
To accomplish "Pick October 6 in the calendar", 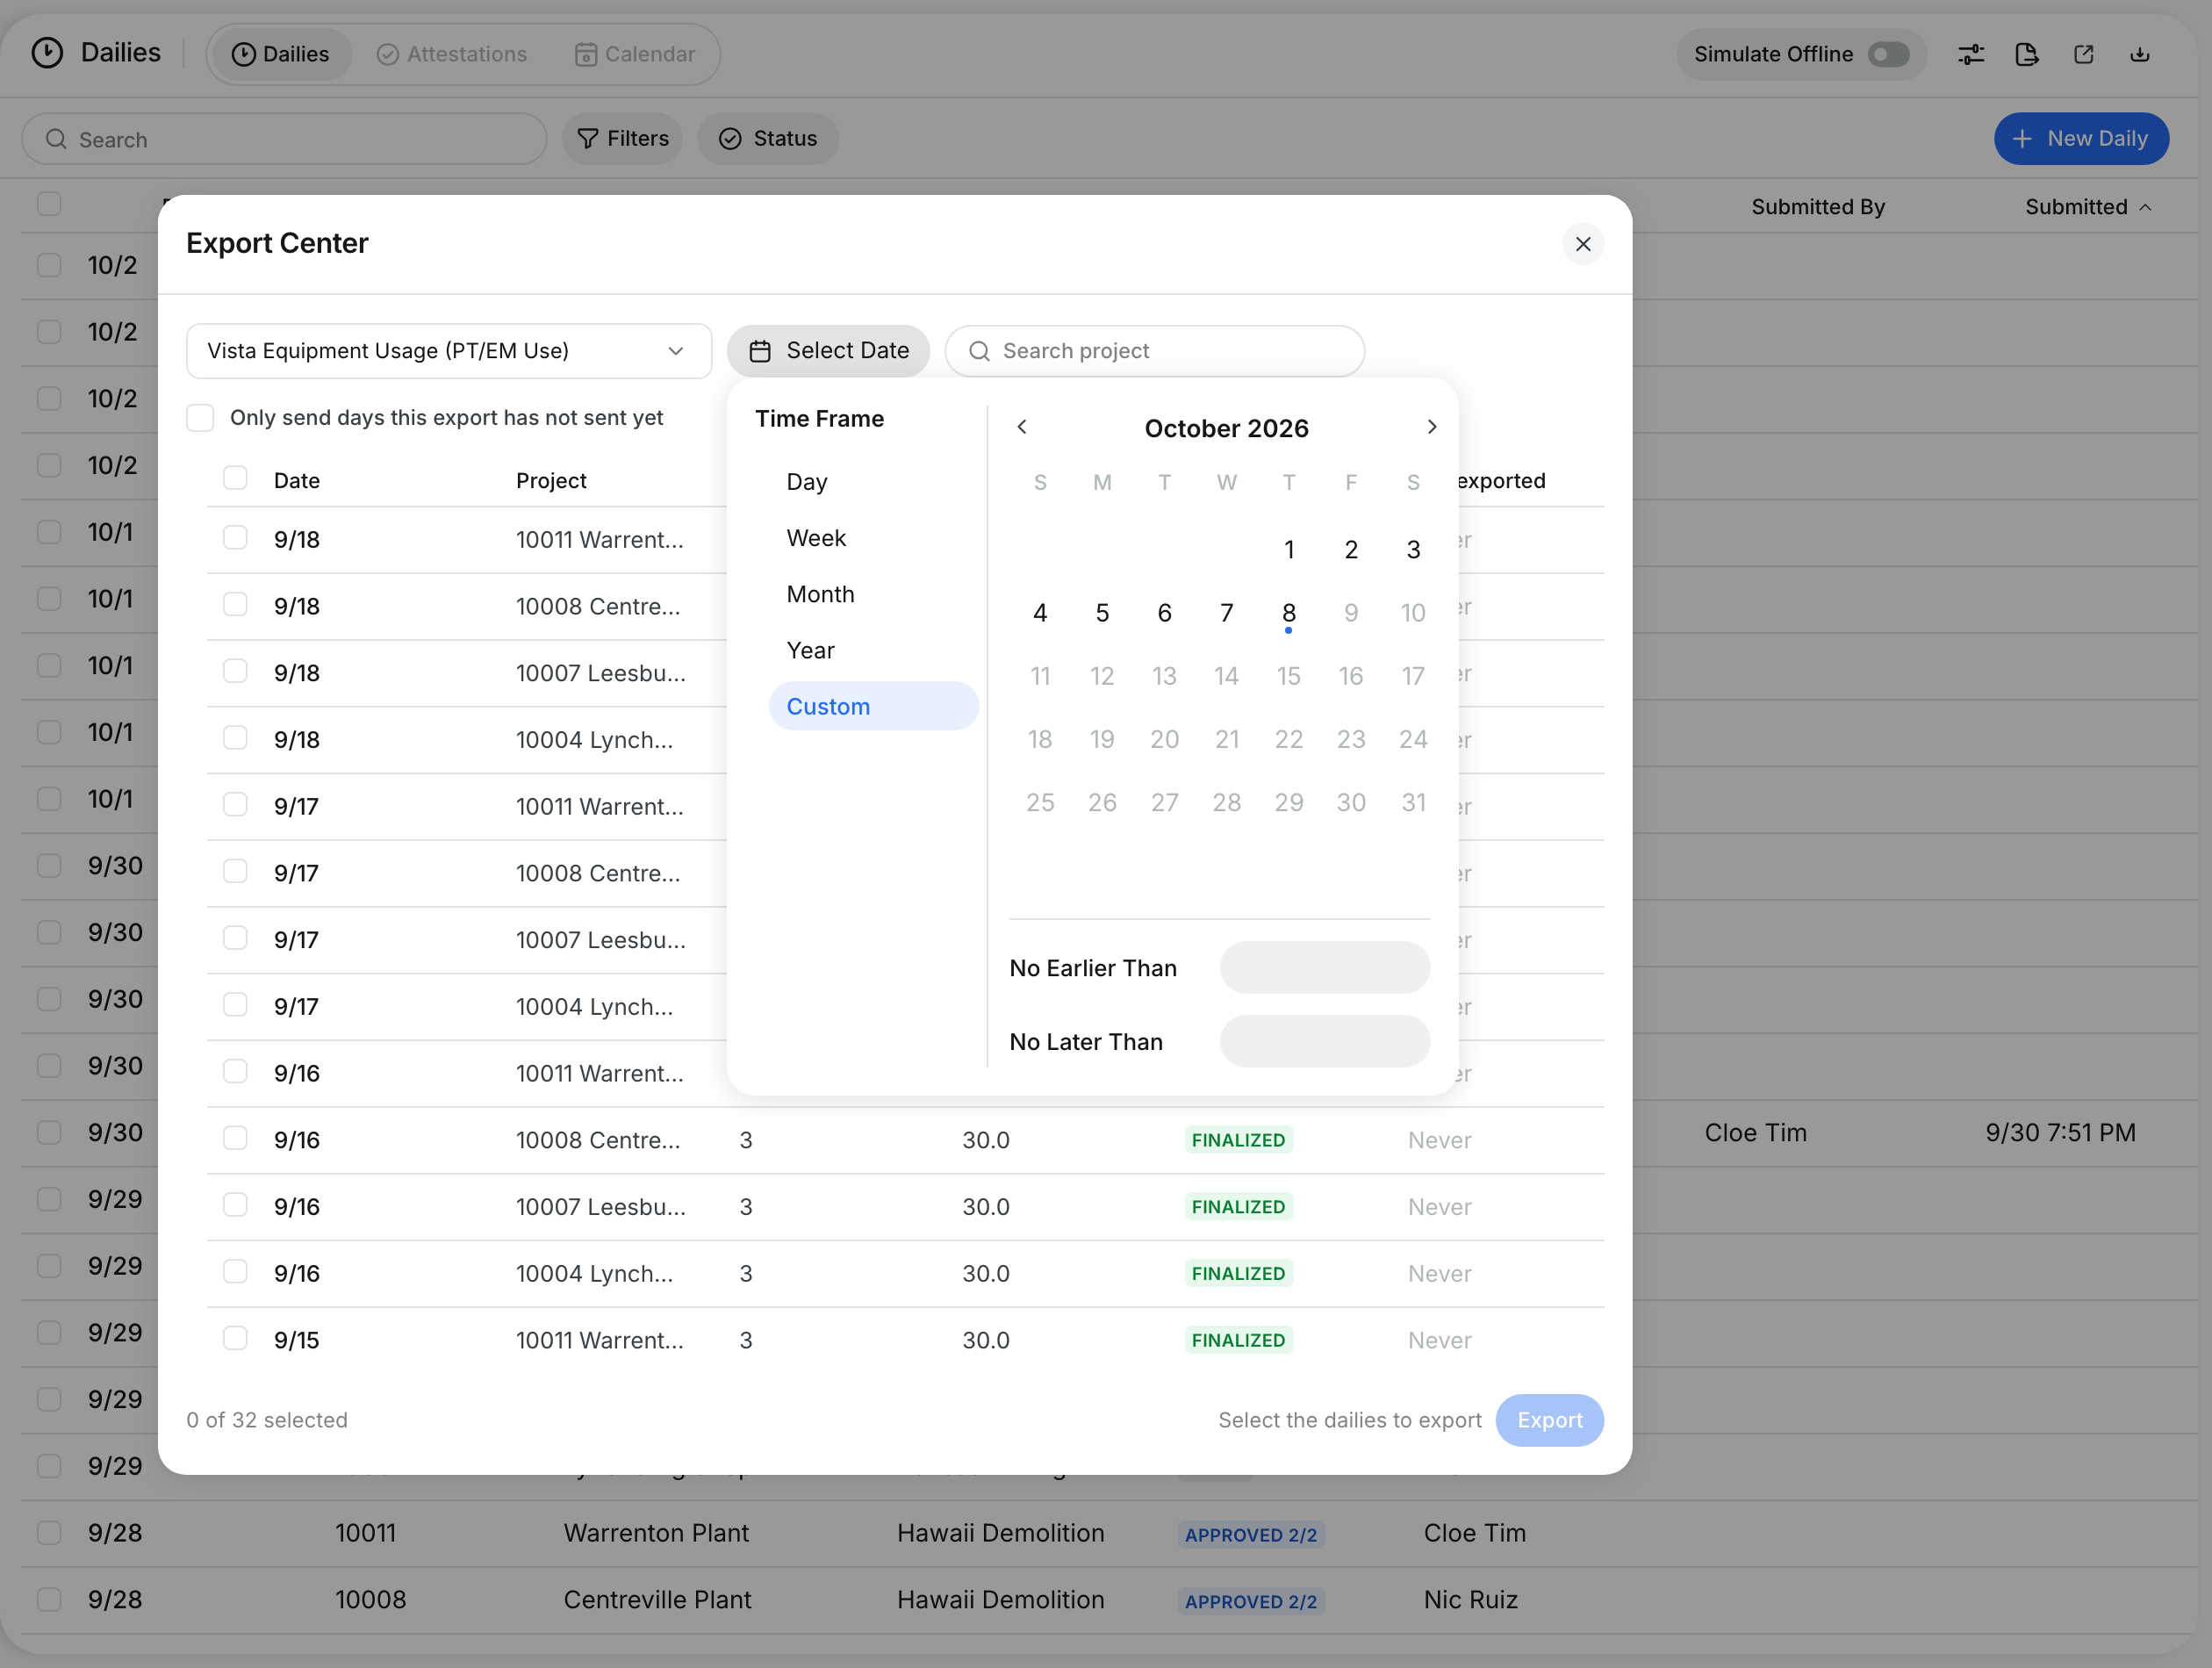I will click(1164, 613).
